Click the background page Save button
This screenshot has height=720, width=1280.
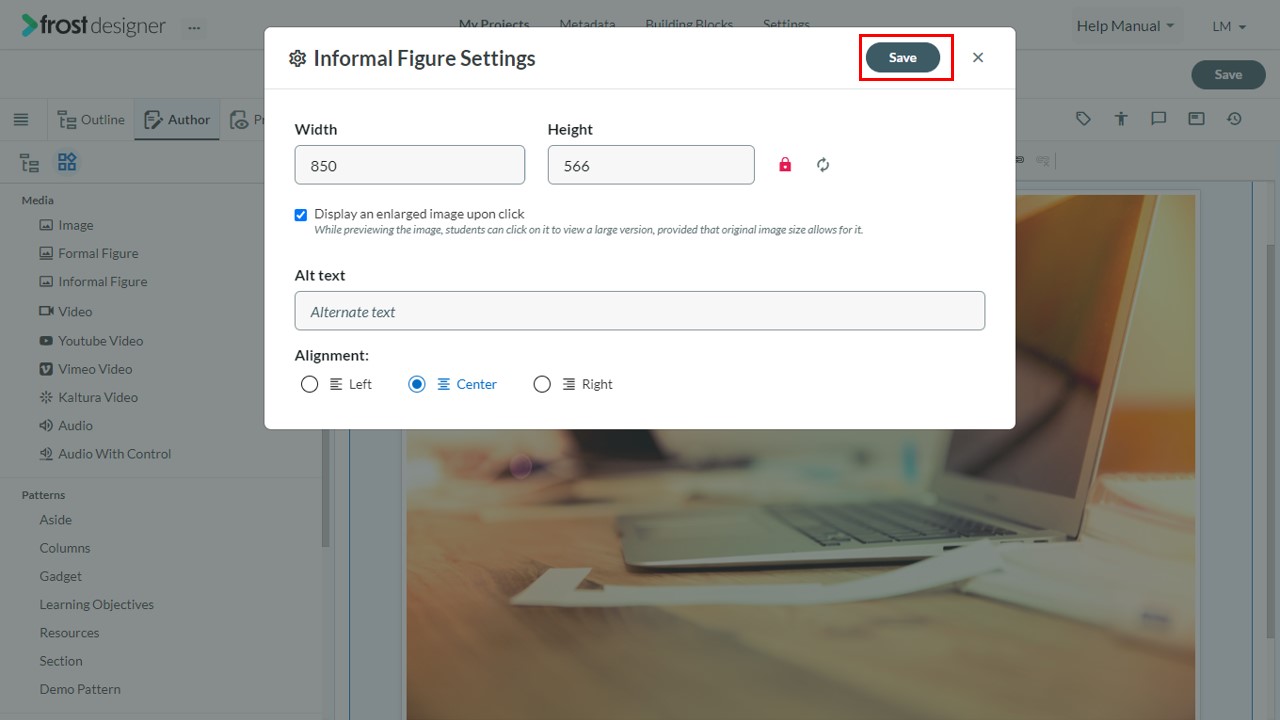tap(1228, 74)
